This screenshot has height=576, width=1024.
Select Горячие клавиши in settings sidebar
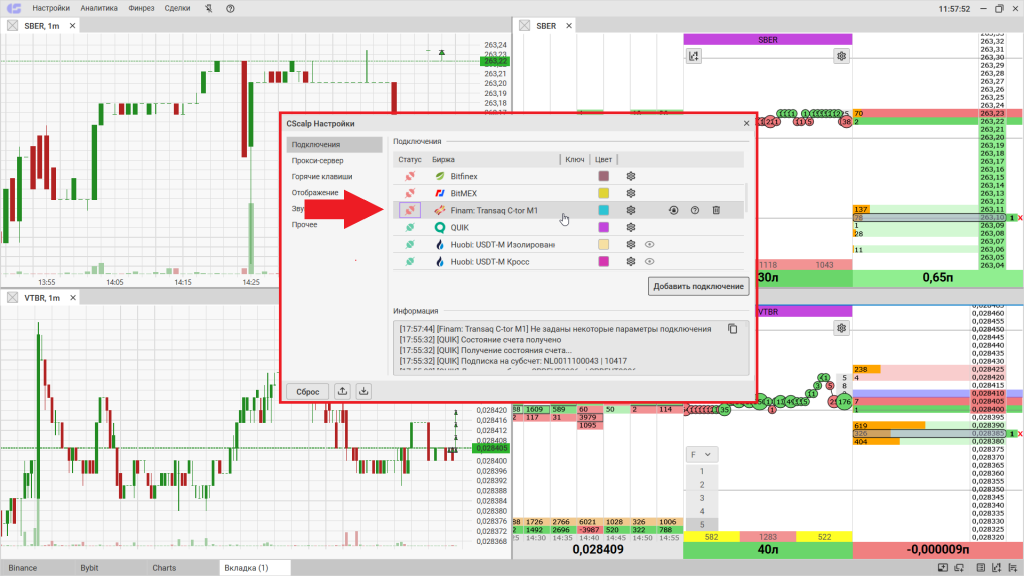[x=322, y=176]
